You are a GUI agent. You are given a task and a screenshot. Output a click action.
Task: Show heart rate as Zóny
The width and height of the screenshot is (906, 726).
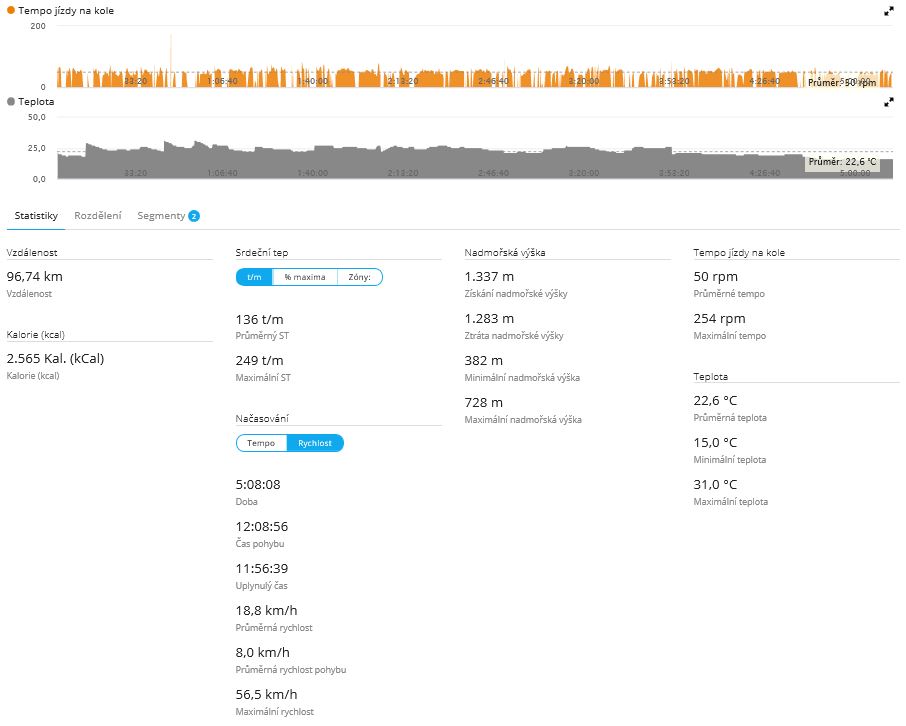(x=360, y=277)
